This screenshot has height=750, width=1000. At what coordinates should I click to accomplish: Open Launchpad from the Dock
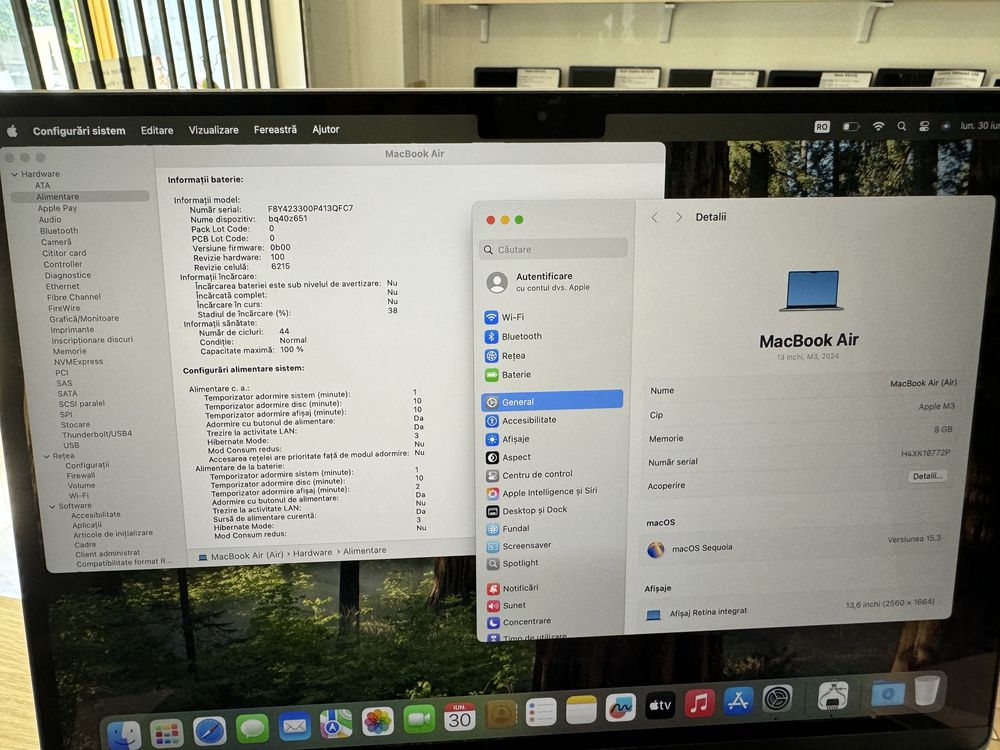(166, 732)
